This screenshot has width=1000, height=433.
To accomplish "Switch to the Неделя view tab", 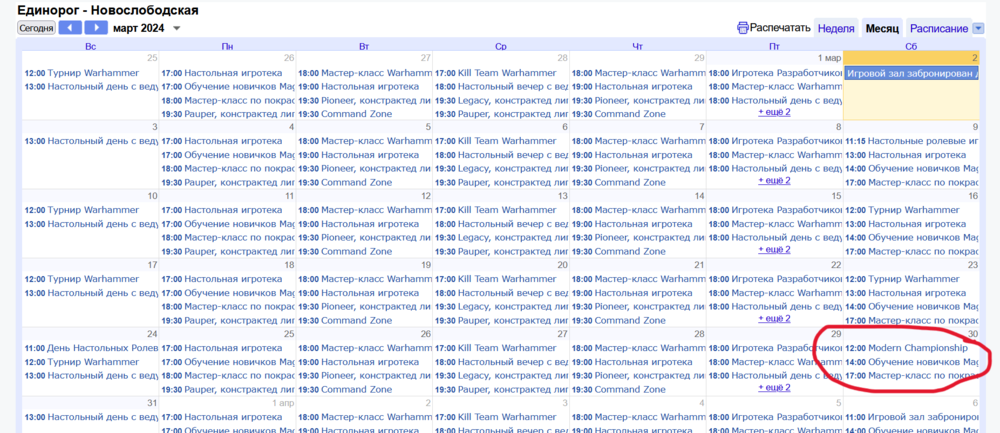I will pyautogui.click(x=835, y=28).
